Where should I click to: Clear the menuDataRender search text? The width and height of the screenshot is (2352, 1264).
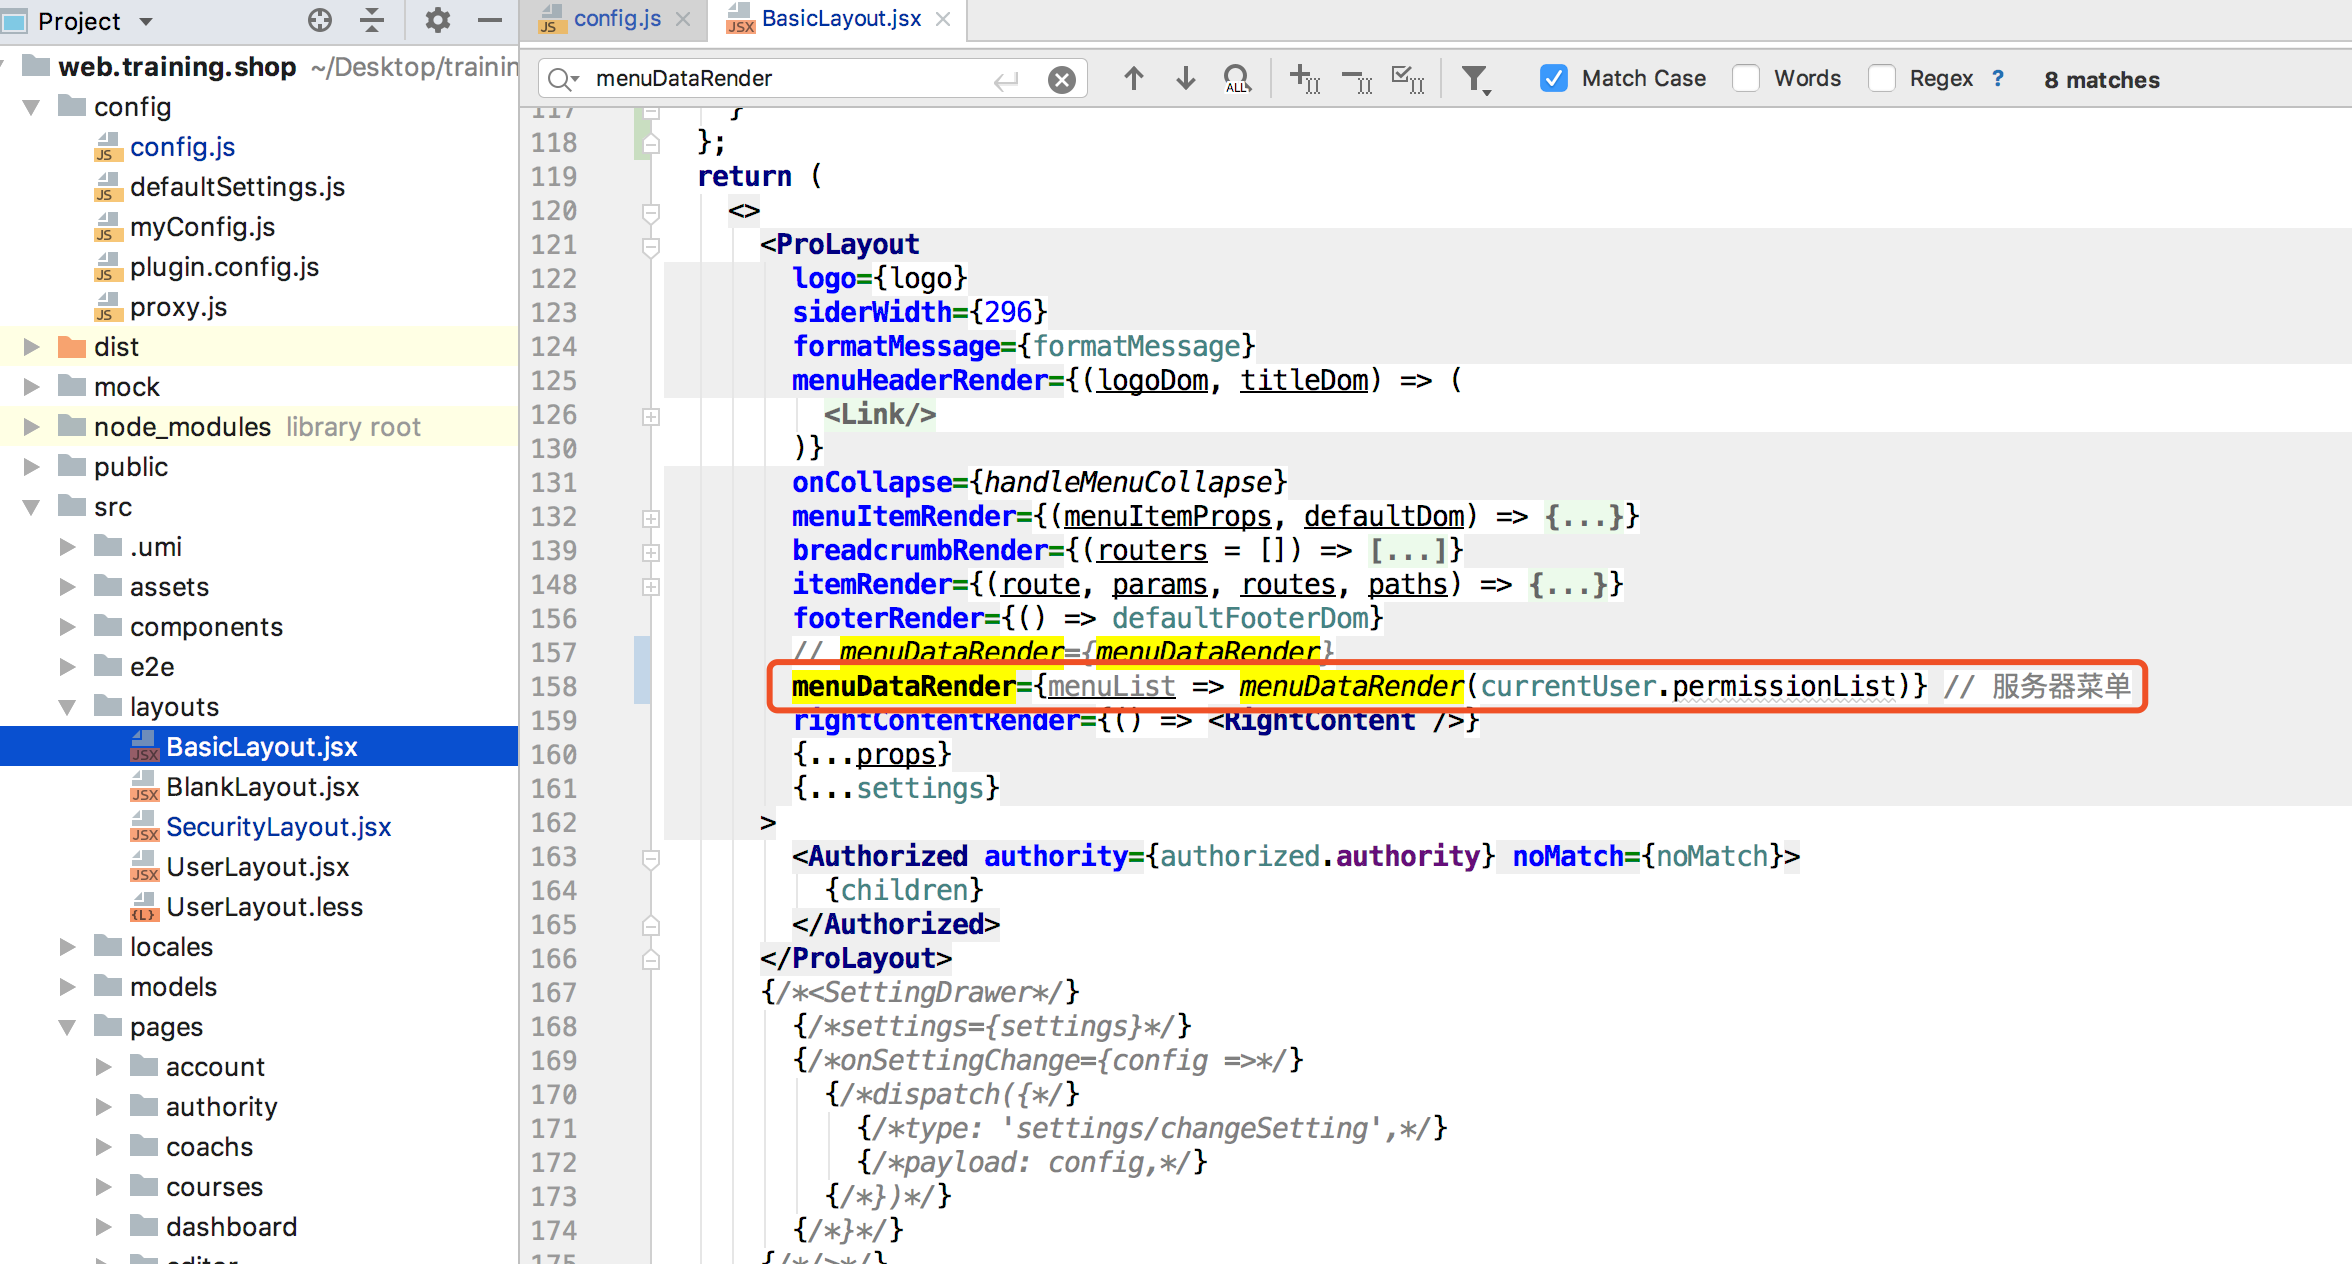[1061, 79]
